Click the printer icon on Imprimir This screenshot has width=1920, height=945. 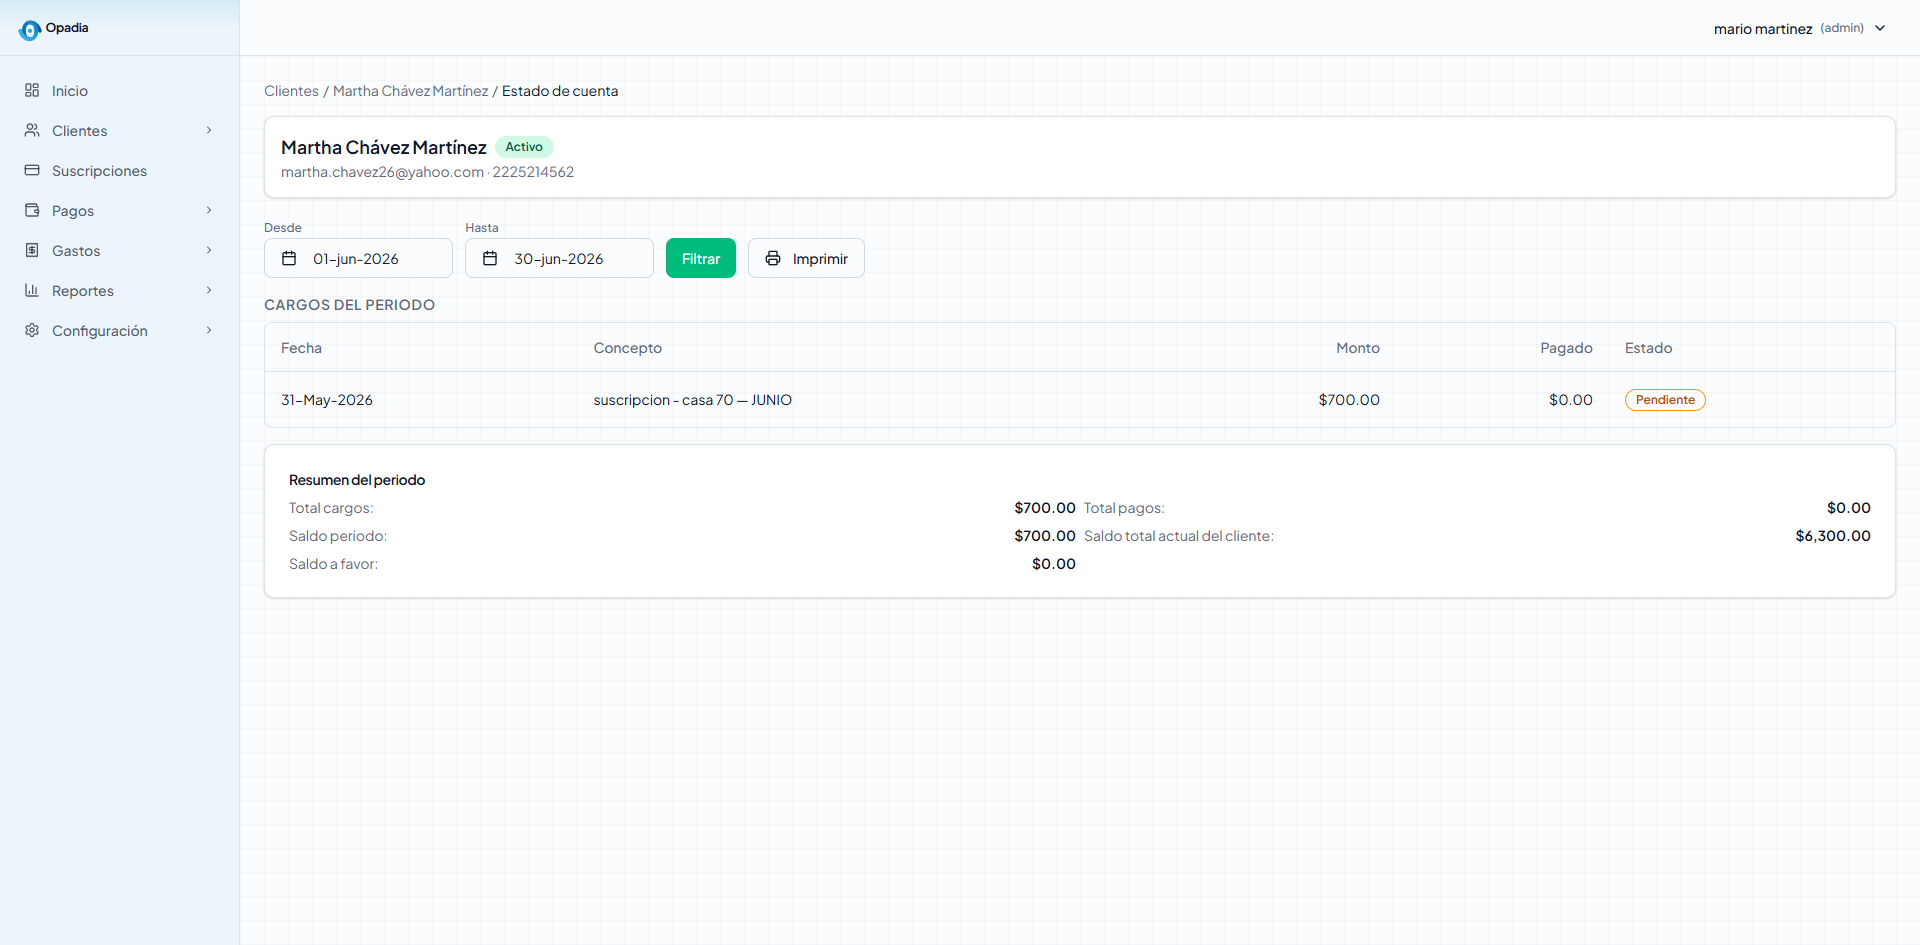pyautogui.click(x=773, y=258)
